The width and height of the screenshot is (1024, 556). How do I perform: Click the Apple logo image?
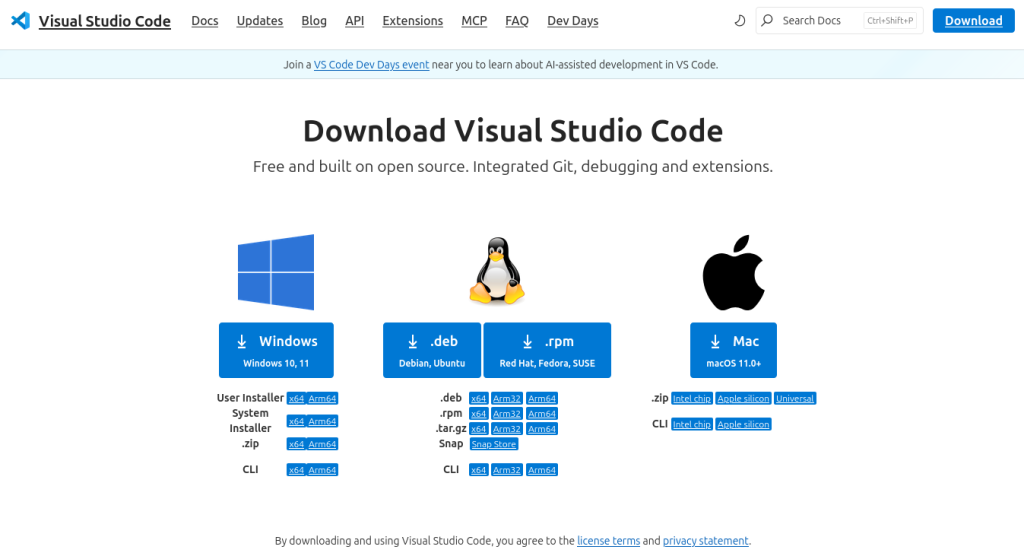click(x=733, y=273)
